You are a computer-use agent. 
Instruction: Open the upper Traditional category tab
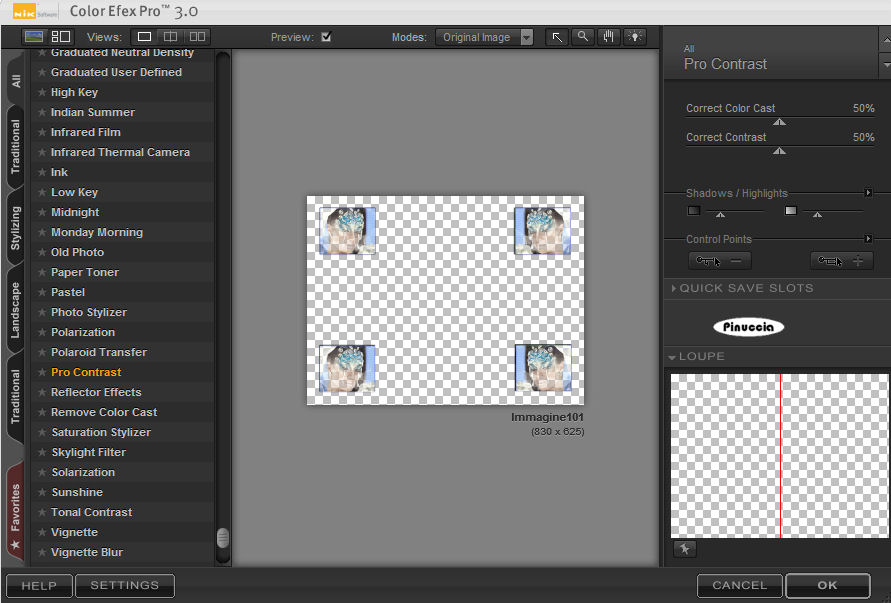tap(15, 147)
